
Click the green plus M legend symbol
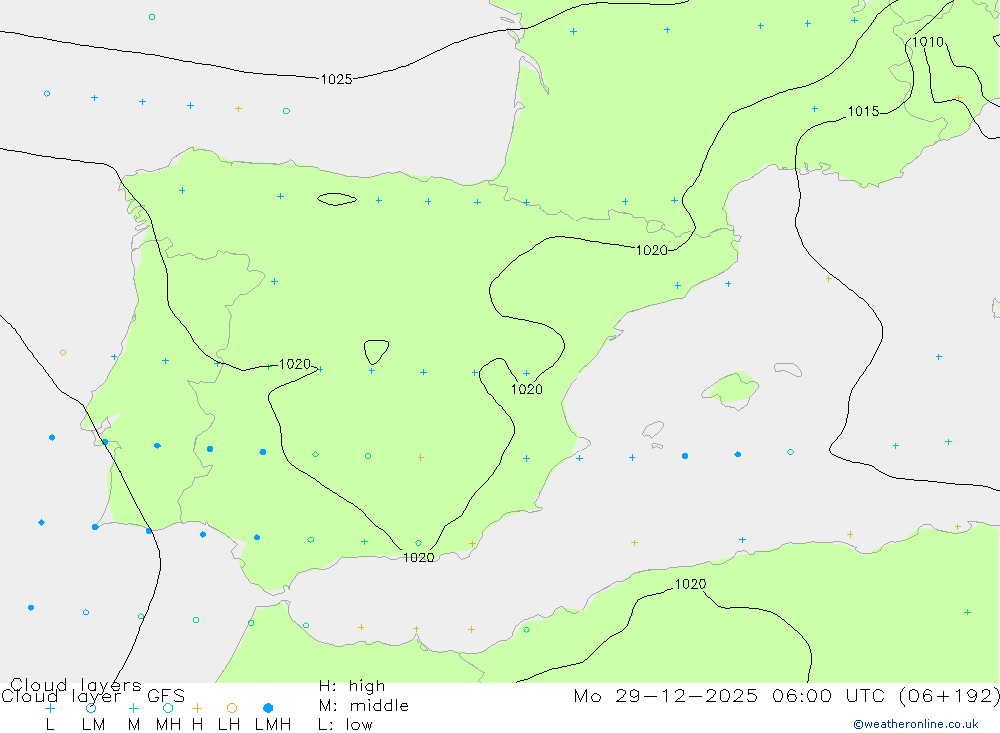coord(133,708)
